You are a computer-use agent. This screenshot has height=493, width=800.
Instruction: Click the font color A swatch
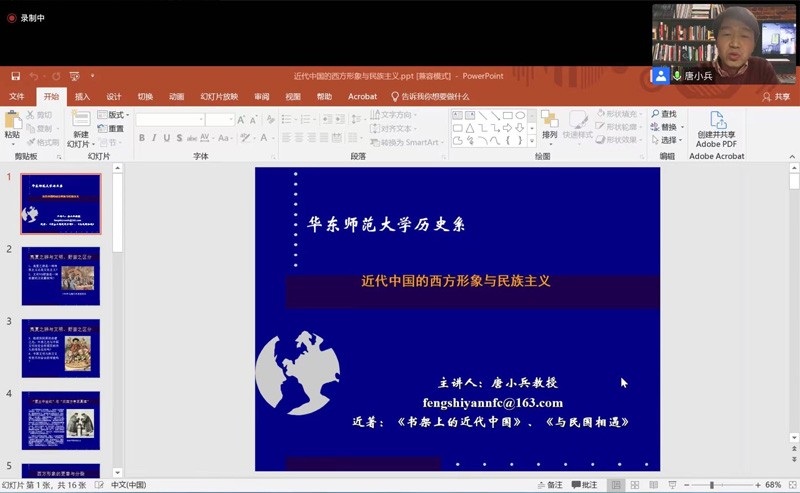[x=264, y=138]
